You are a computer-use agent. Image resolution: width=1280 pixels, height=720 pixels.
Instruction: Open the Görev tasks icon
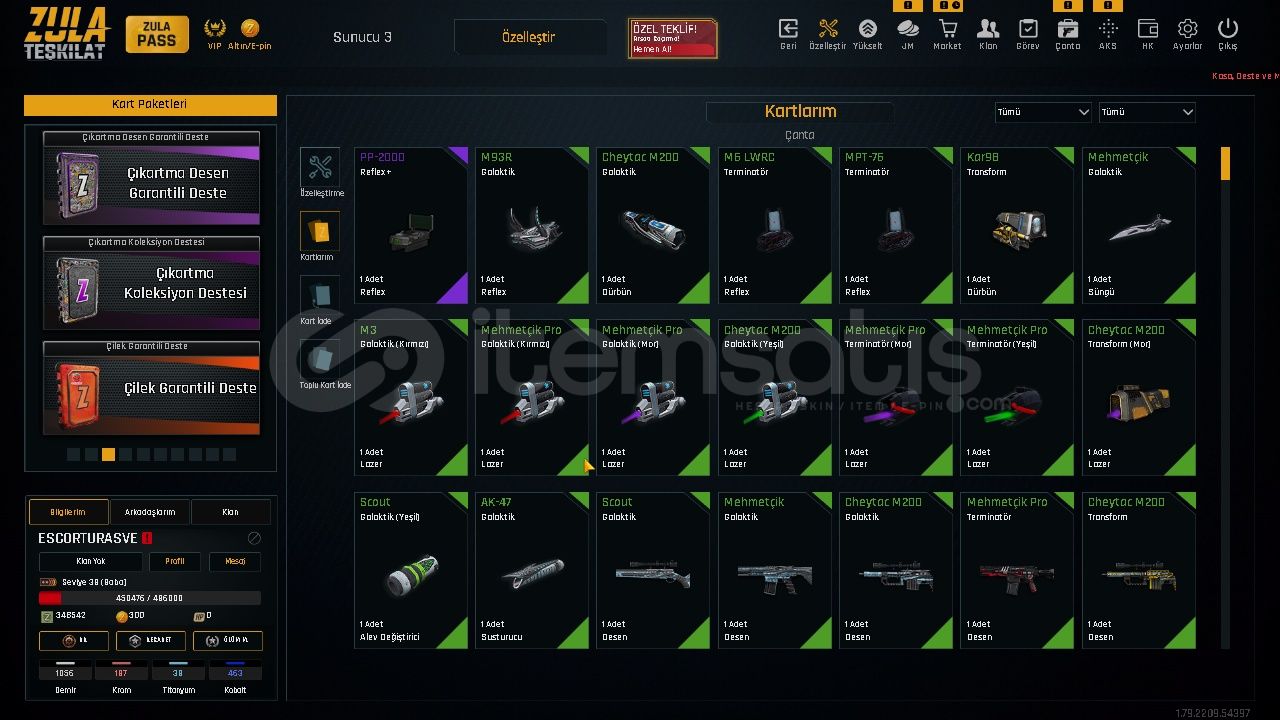1027,33
